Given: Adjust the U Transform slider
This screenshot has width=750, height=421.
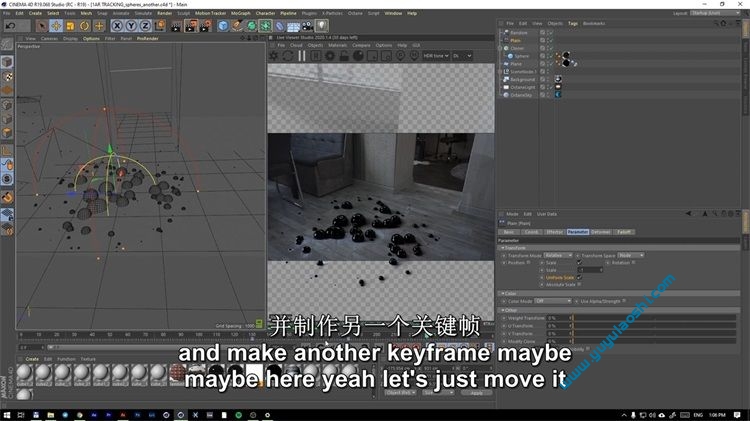Looking at the screenshot, I should [x=653, y=326].
